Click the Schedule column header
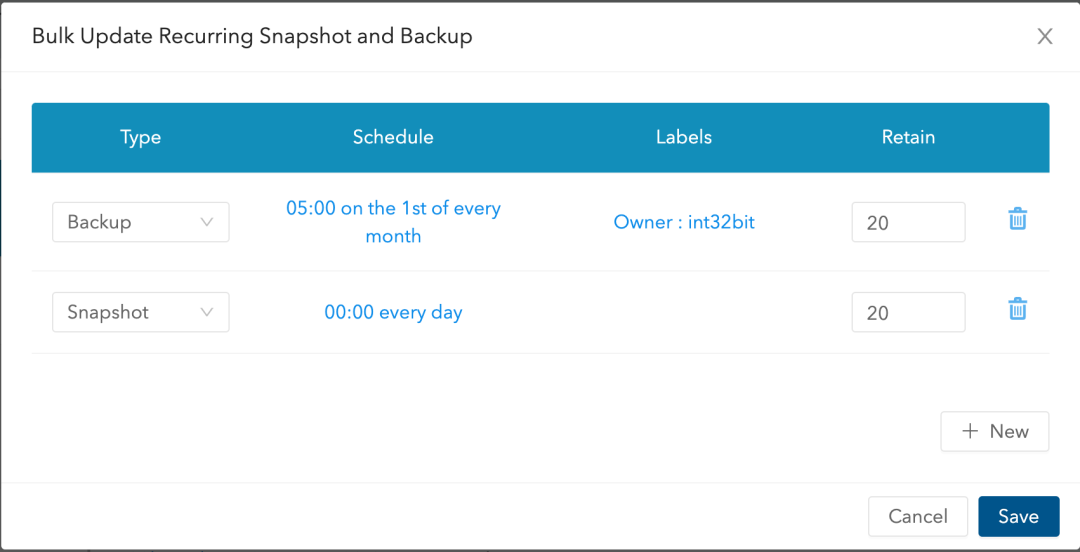Image resolution: width=1080 pixels, height=552 pixels. (x=393, y=137)
